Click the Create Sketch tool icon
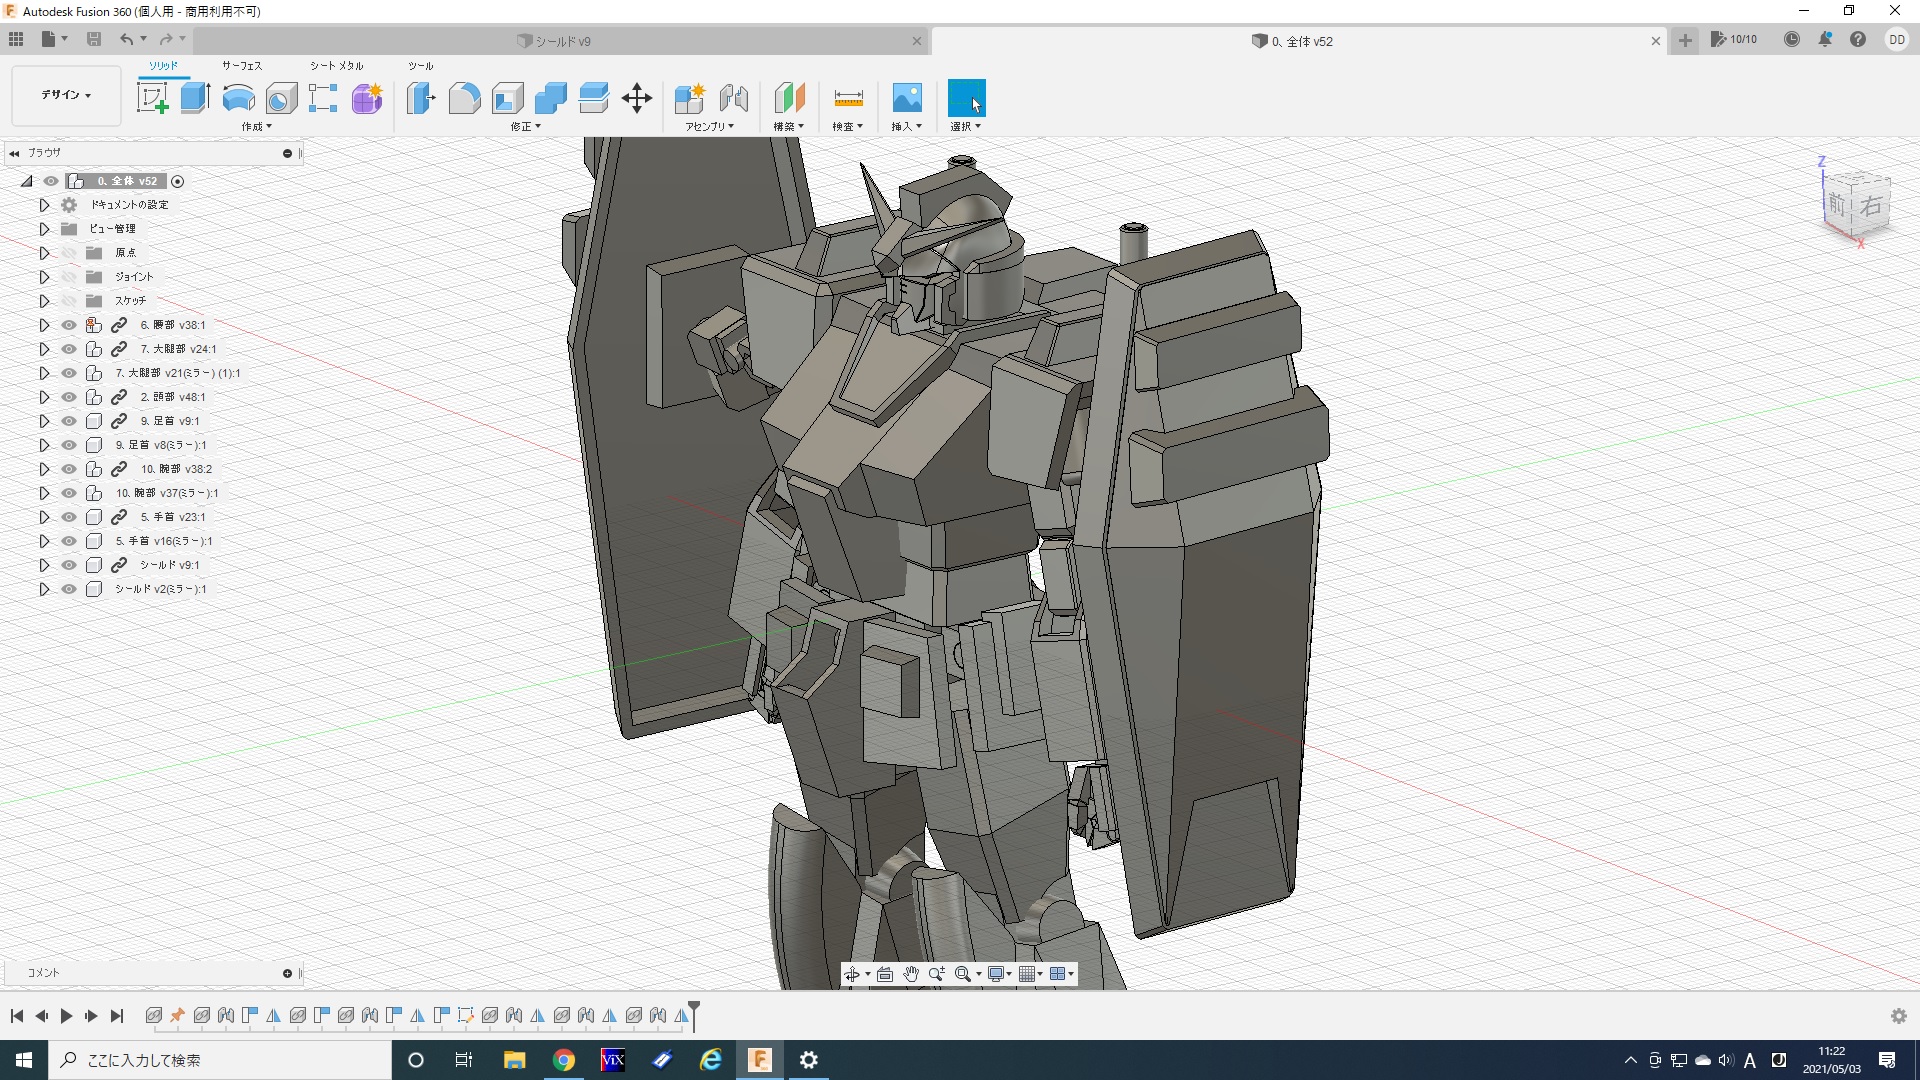The image size is (1920, 1080). (x=152, y=98)
